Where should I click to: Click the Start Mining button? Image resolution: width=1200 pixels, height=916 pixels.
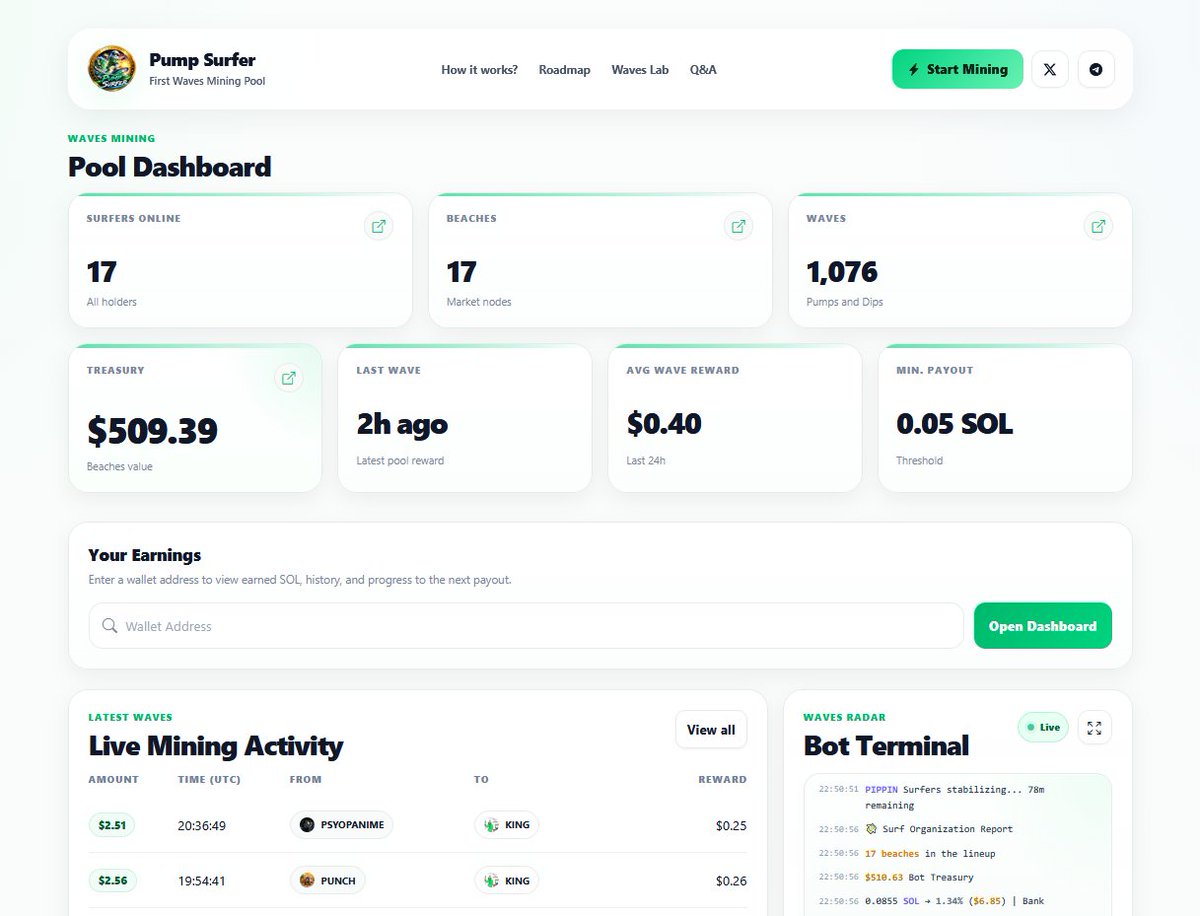tap(957, 69)
